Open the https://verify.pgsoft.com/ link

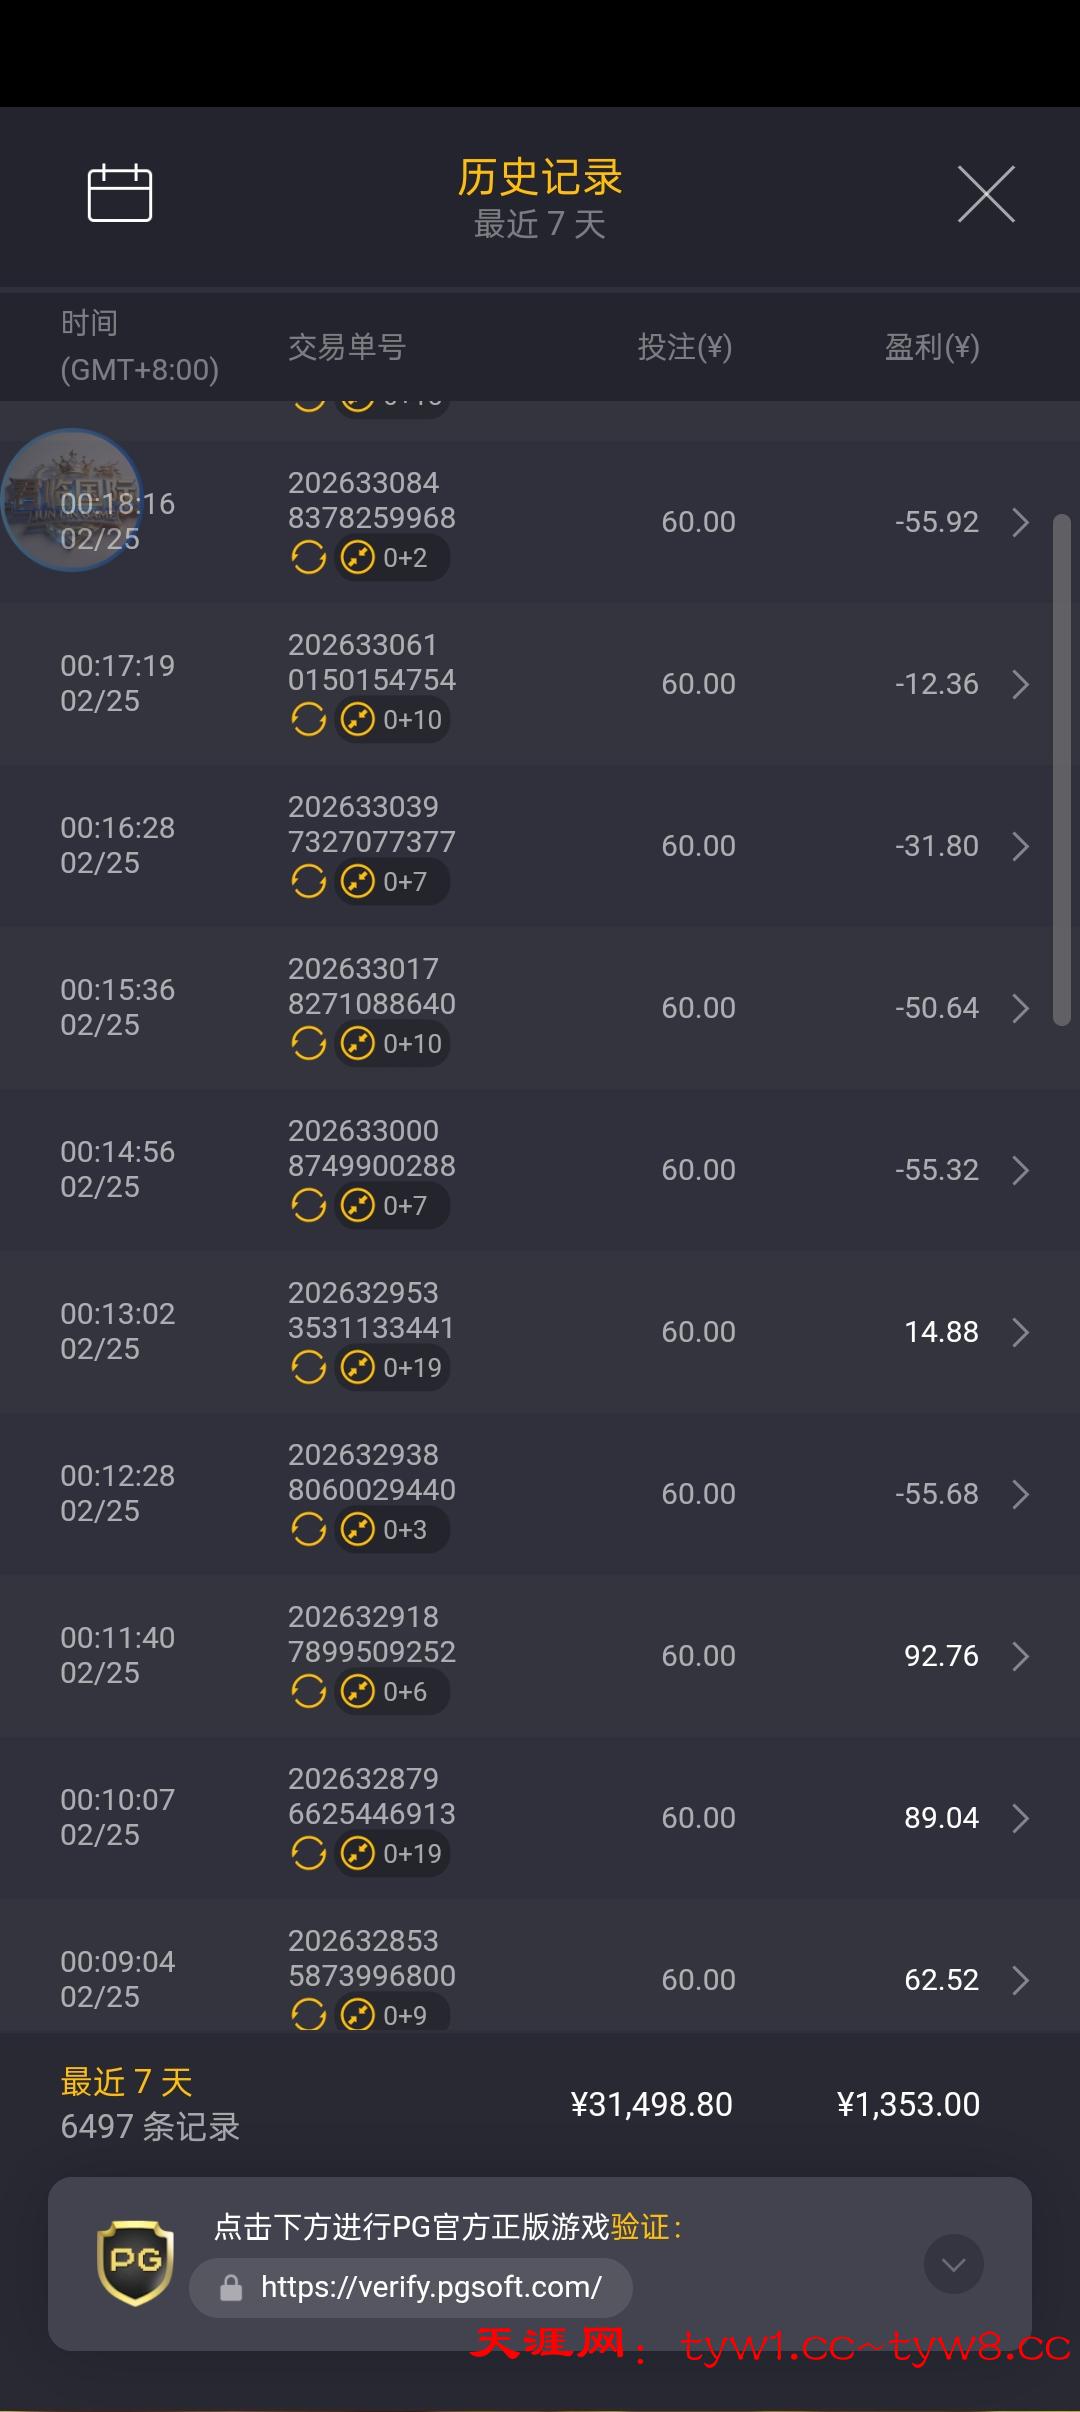(x=430, y=2288)
